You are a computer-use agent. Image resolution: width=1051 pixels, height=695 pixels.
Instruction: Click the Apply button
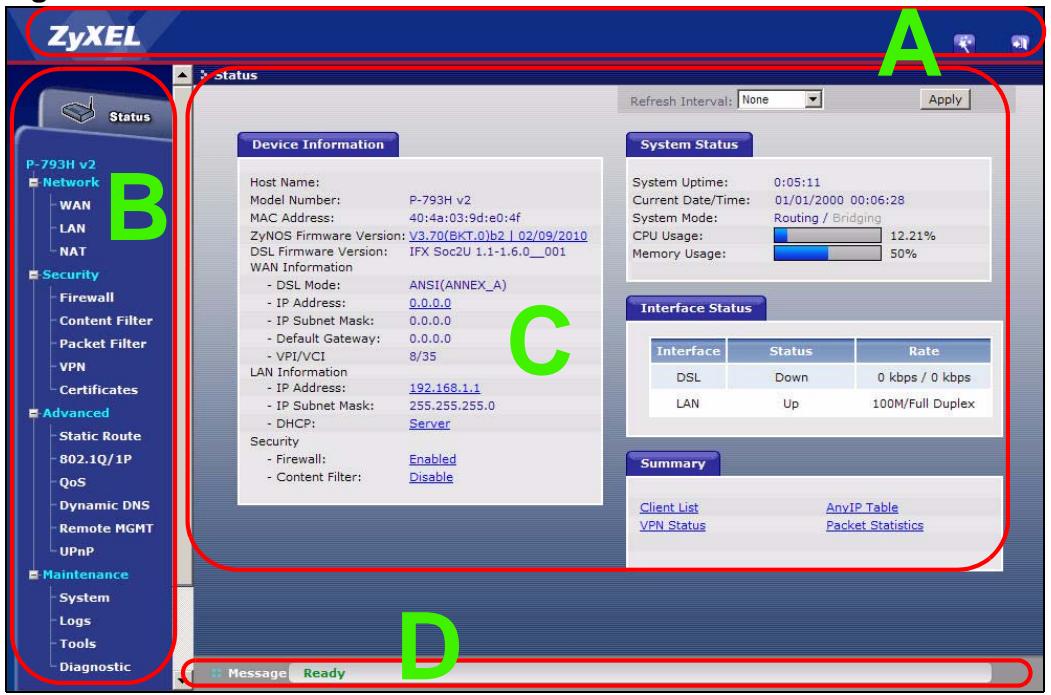point(944,100)
